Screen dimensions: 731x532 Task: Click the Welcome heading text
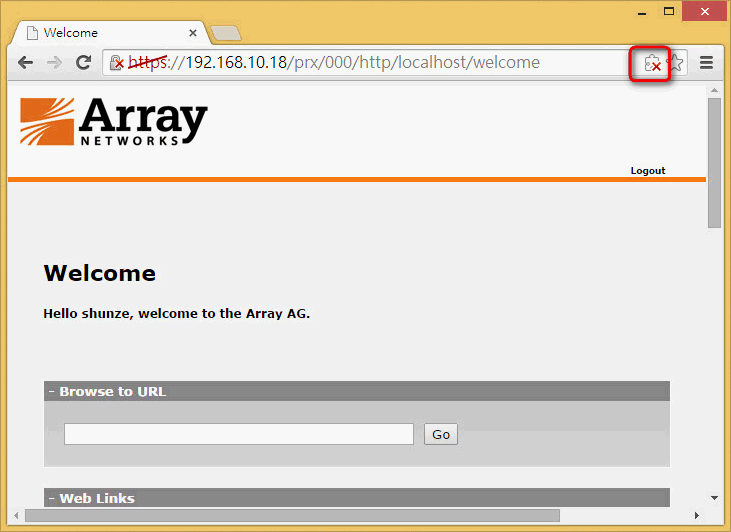point(100,273)
